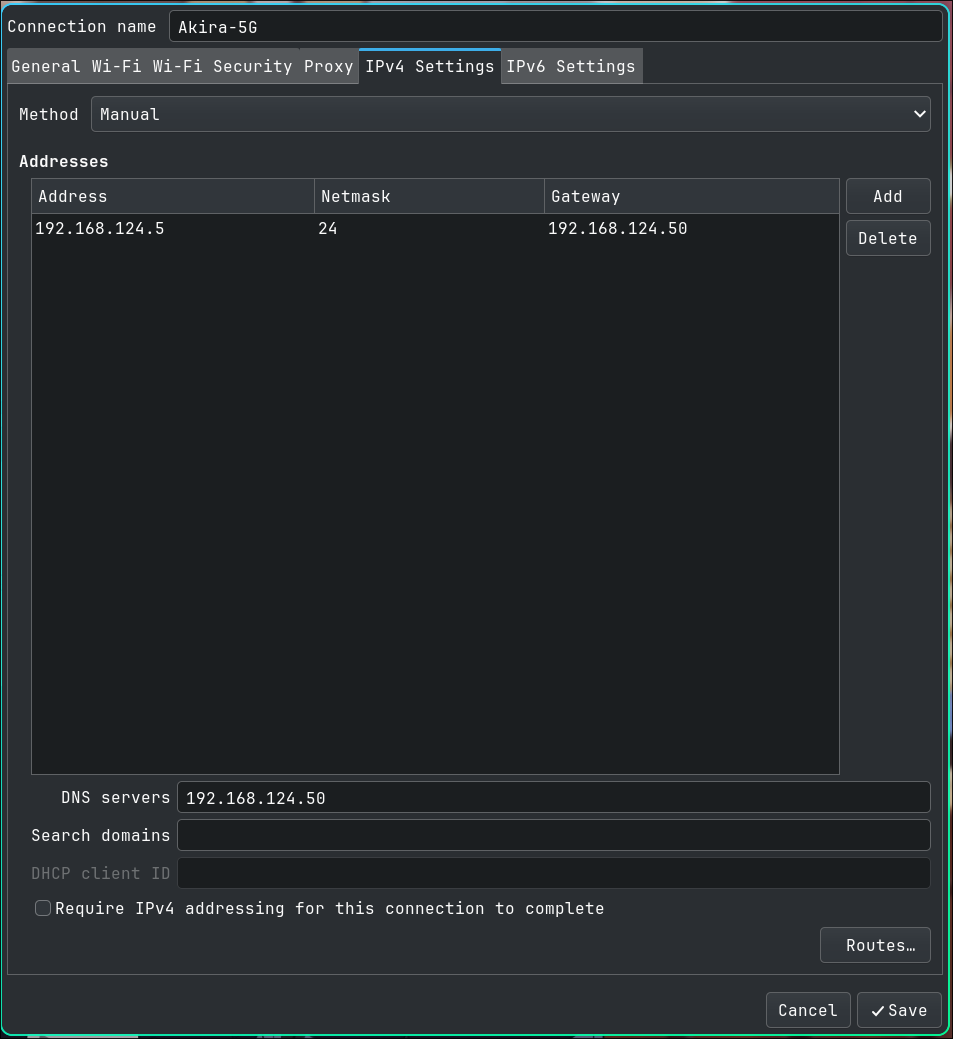Click the Gateway column header
The height and width of the screenshot is (1039, 953).
(692, 196)
